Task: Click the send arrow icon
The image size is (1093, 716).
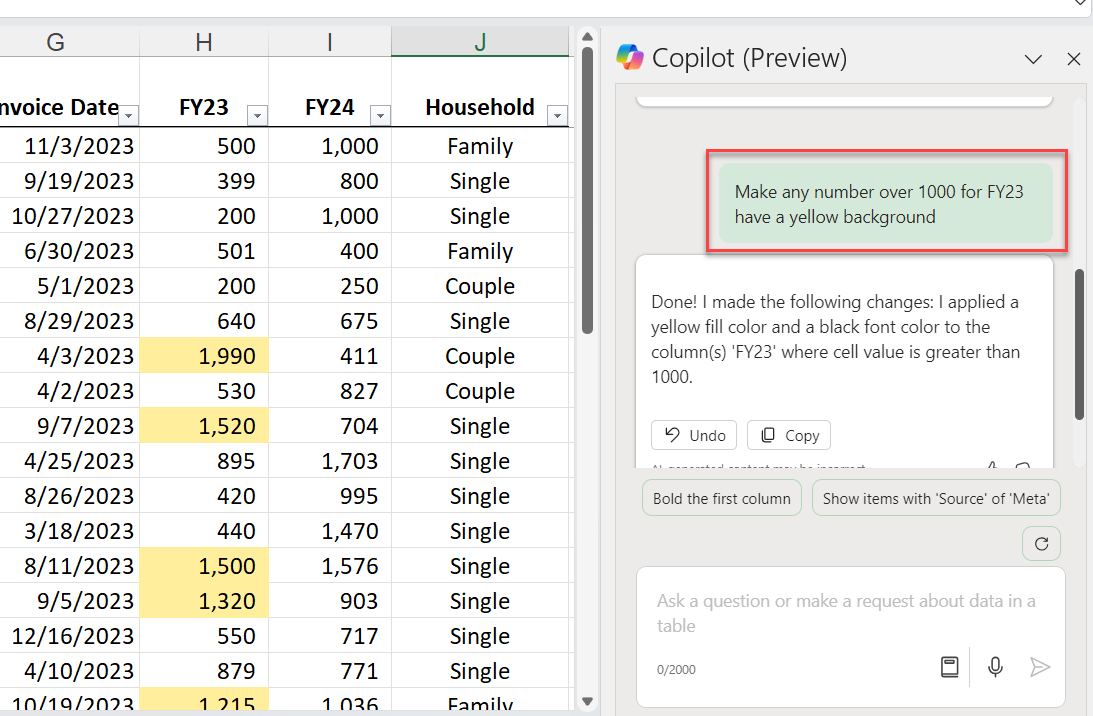Action: click(x=1040, y=666)
